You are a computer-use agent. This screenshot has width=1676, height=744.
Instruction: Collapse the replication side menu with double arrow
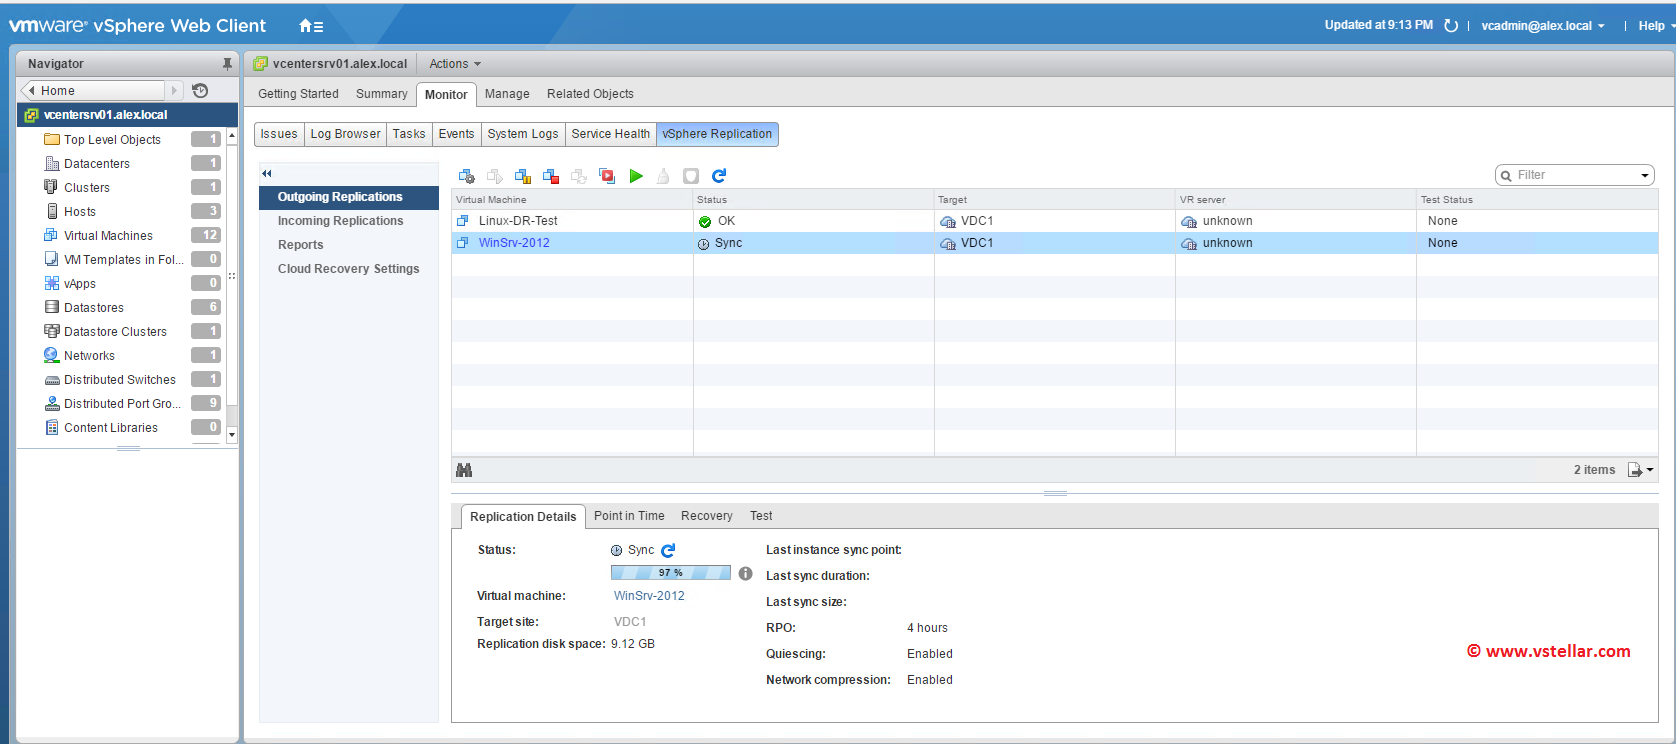tap(267, 174)
